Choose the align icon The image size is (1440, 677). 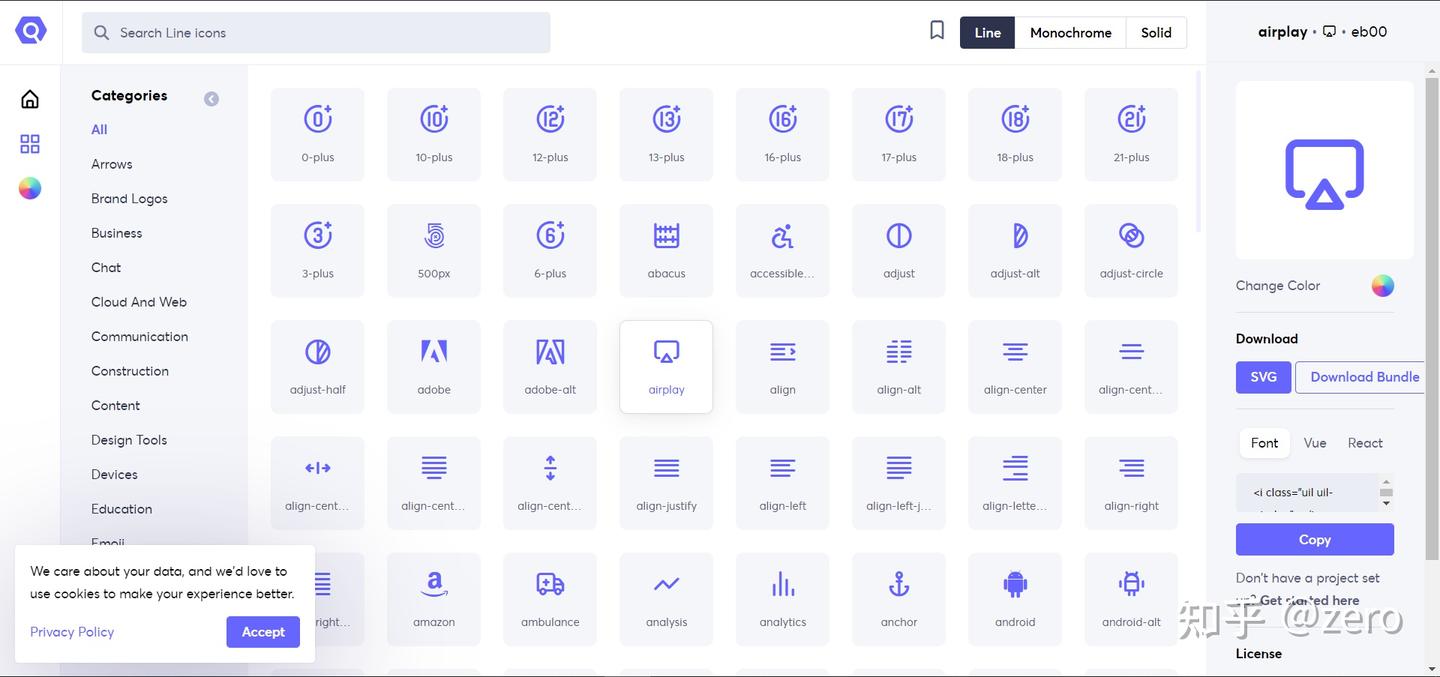click(782, 367)
